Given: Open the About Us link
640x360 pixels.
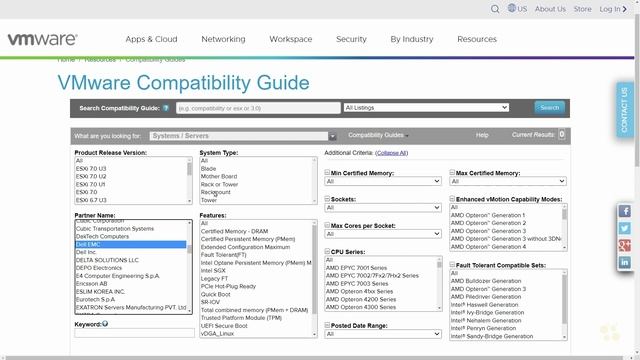Looking at the screenshot, I should [x=550, y=9].
